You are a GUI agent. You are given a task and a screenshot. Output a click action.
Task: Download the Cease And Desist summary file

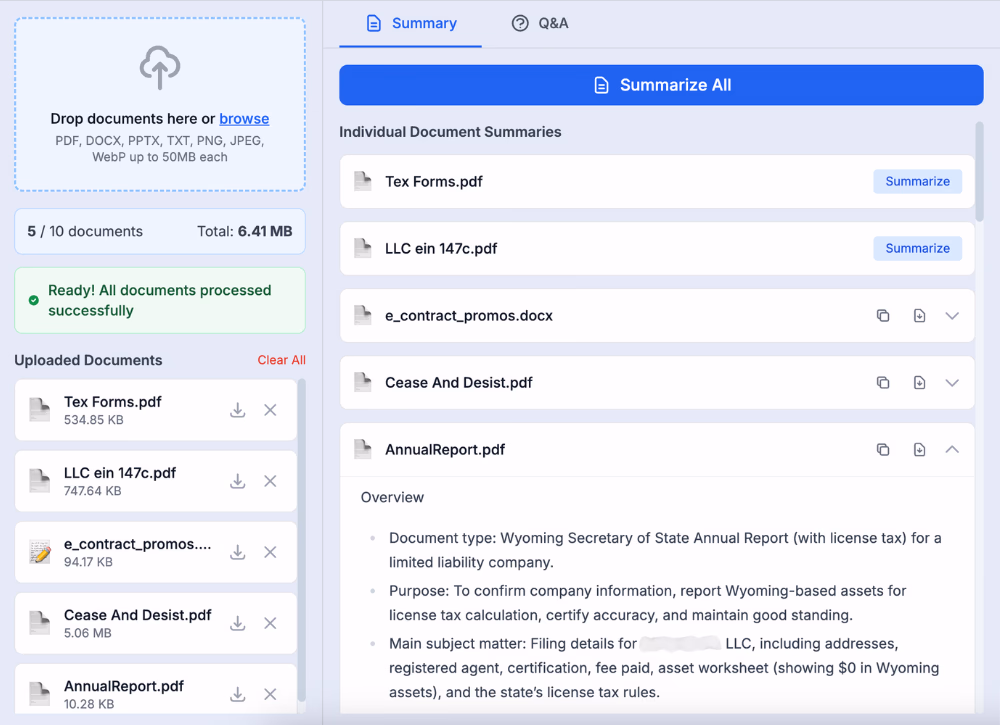[919, 382]
